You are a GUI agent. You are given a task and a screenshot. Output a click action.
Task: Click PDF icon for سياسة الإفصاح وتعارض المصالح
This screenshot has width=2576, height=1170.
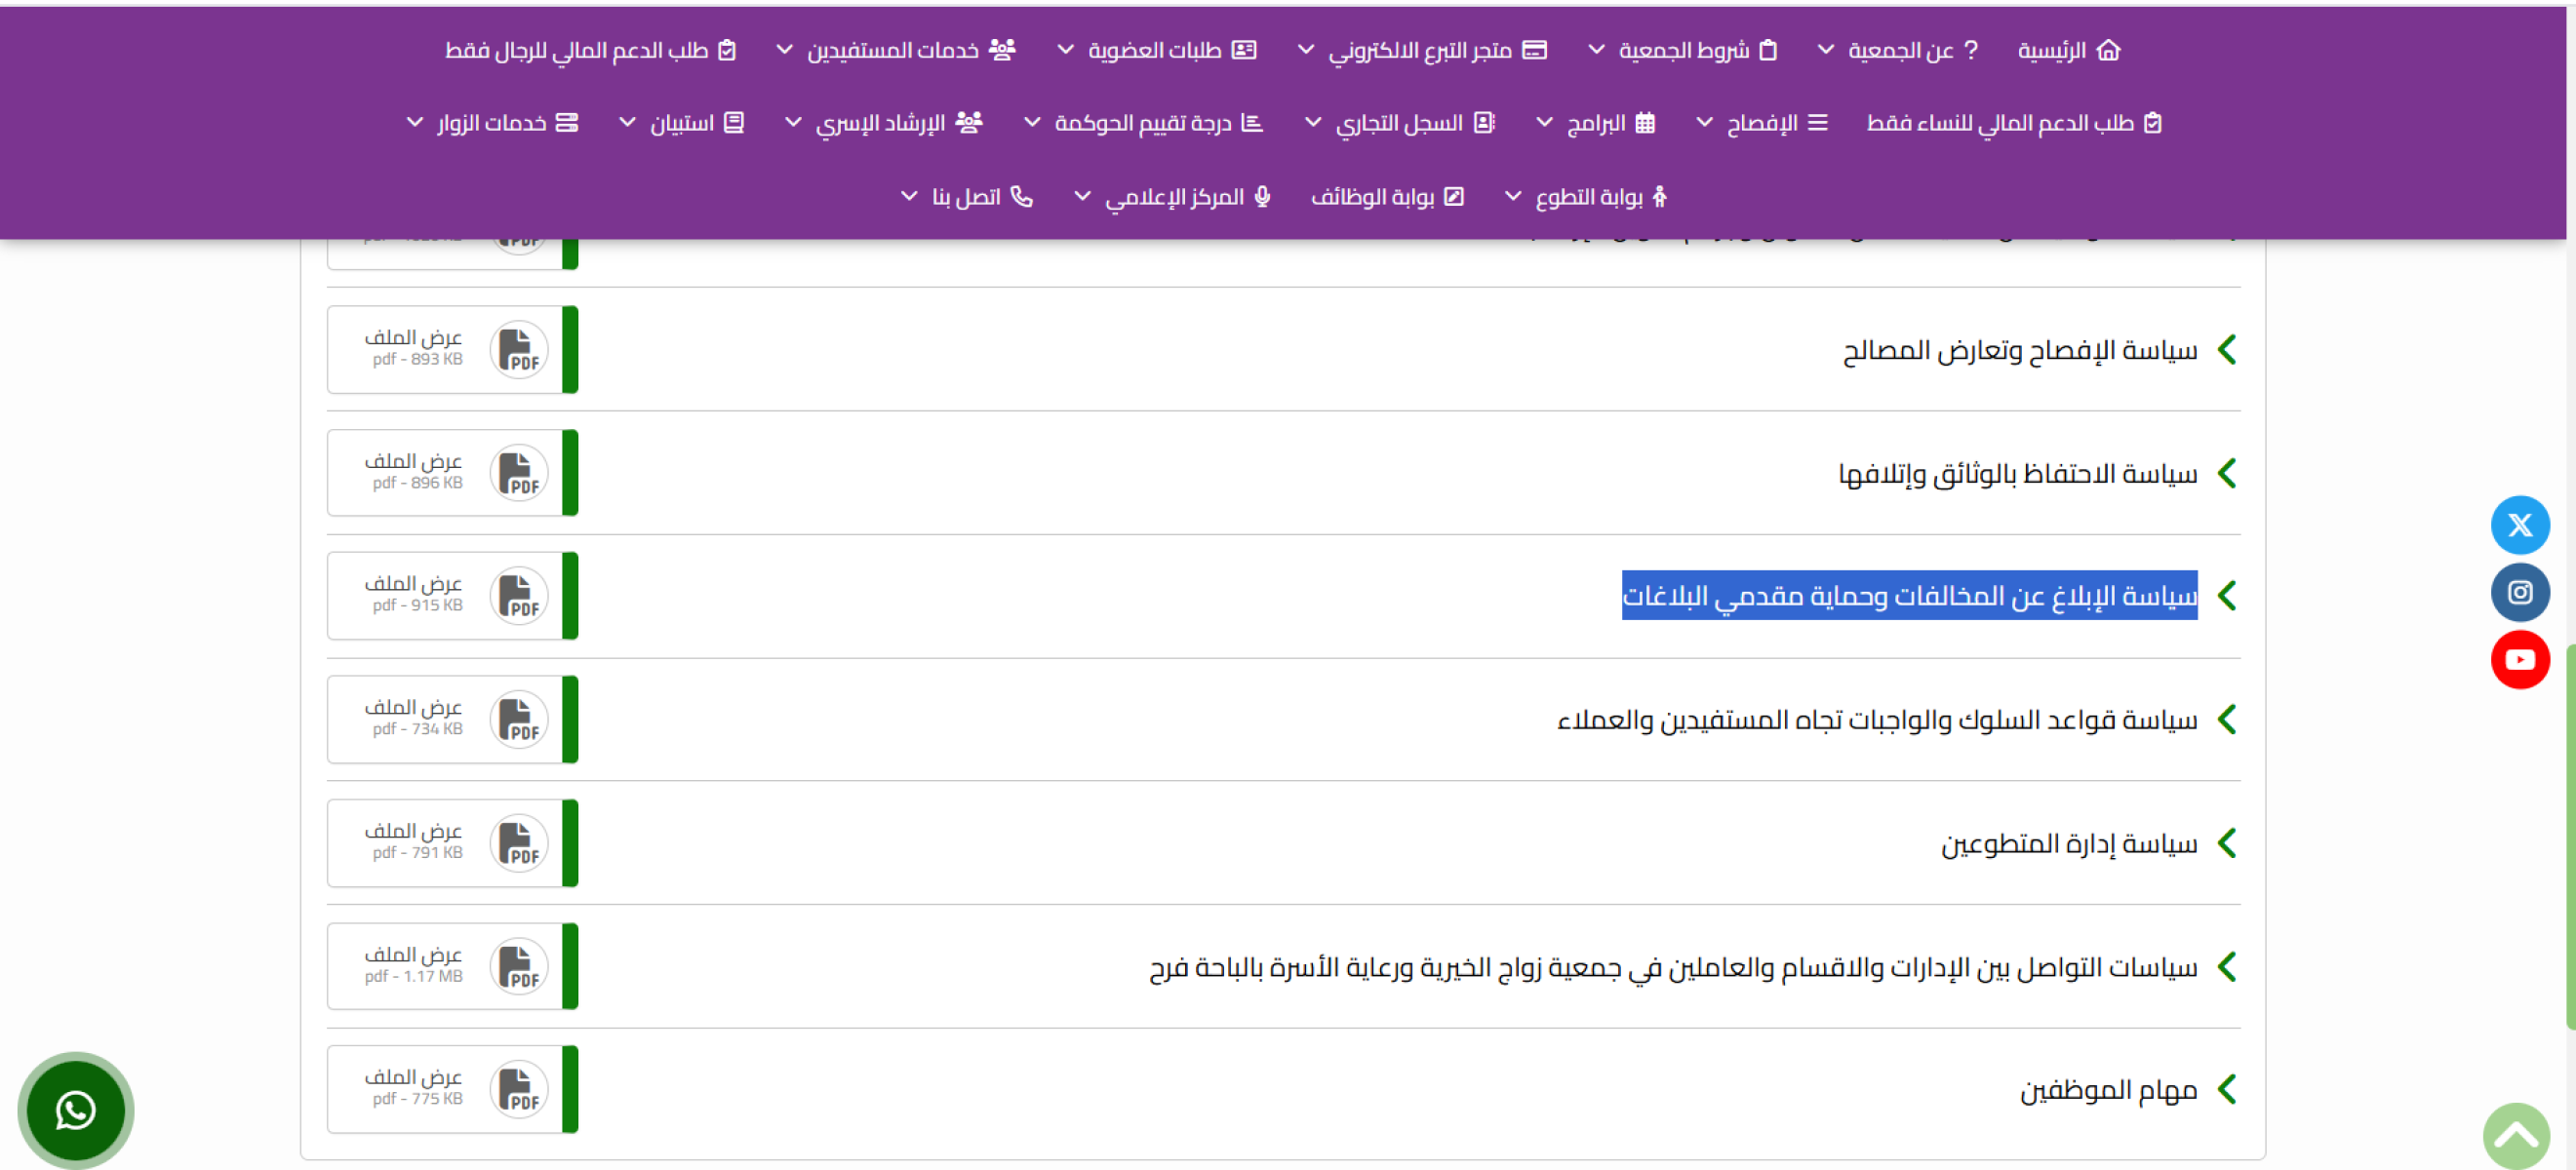[x=518, y=350]
